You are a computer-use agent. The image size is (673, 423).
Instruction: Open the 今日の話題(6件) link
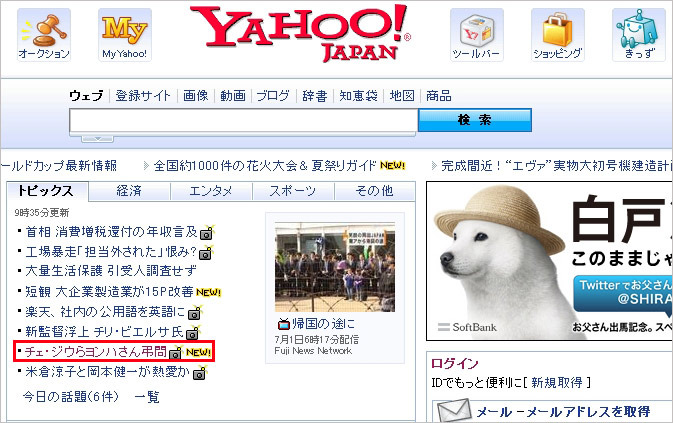coord(71,396)
